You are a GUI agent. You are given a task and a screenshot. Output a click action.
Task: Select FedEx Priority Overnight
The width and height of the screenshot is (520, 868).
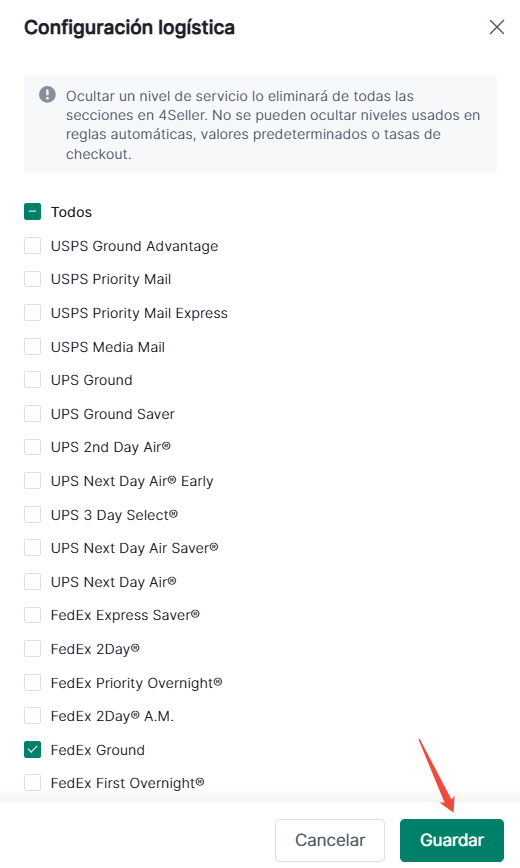[x=33, y=683]
